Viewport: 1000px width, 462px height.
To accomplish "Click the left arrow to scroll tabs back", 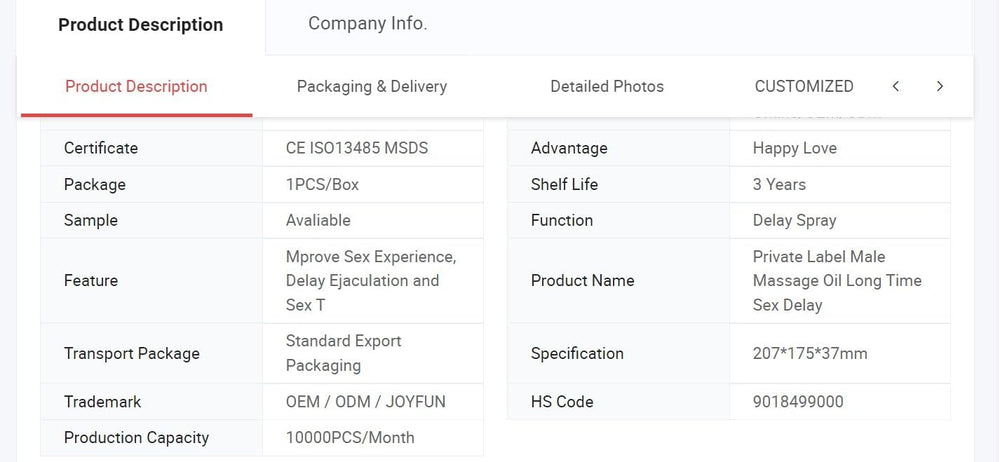I will pyautogui.click(x=896, y=86).
